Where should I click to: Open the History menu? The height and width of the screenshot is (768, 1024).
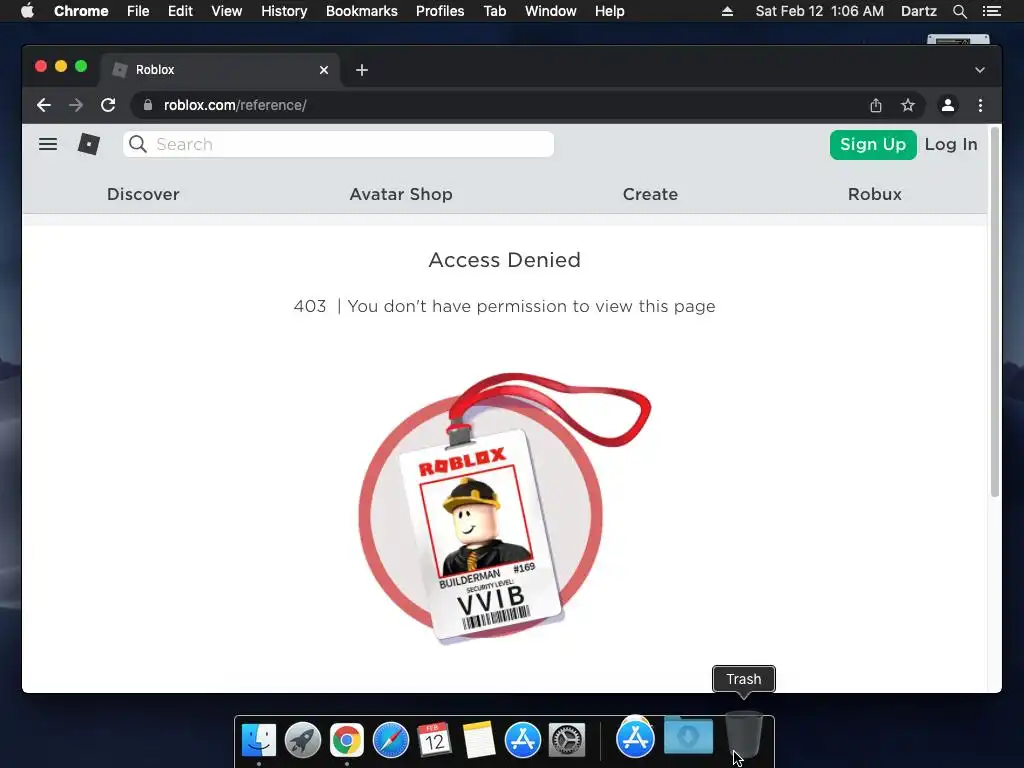tap(284, 11)
